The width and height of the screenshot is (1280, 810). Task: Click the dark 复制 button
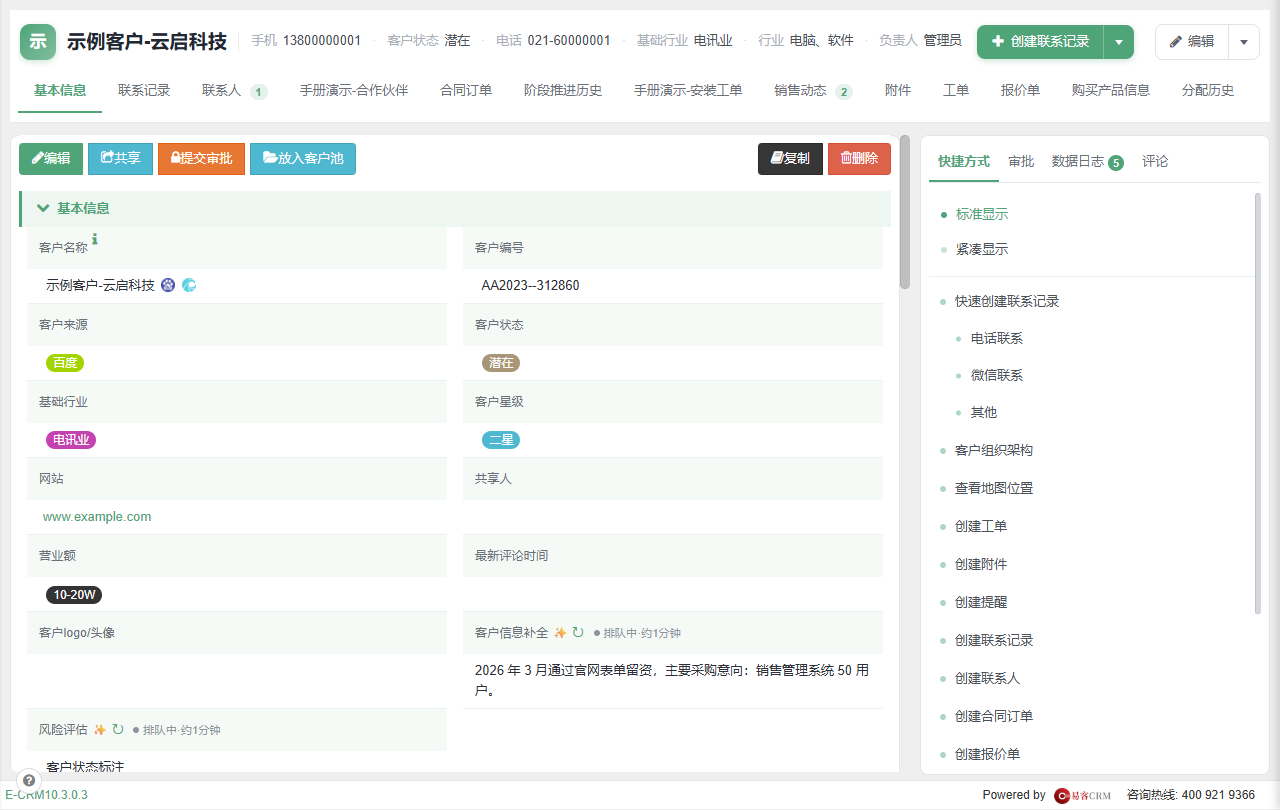790,158
